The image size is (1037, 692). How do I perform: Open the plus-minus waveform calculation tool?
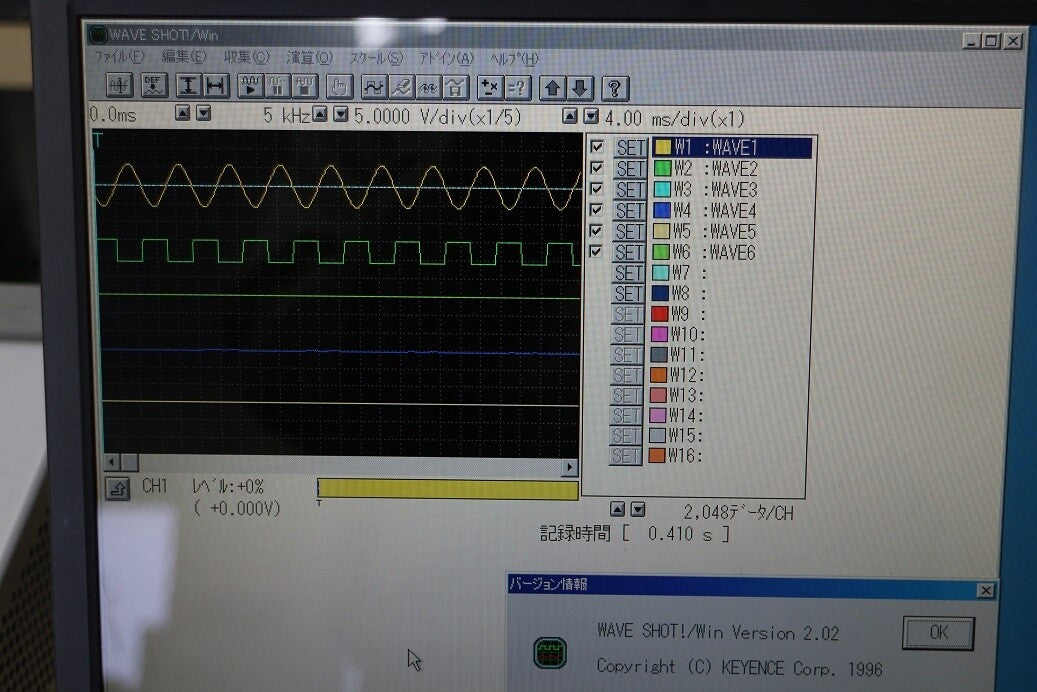coord(490,87)
